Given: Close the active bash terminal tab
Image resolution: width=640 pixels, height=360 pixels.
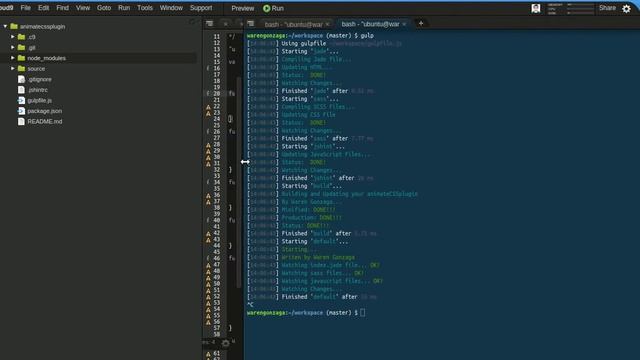Looking at the screenshot, I should 404,24.
